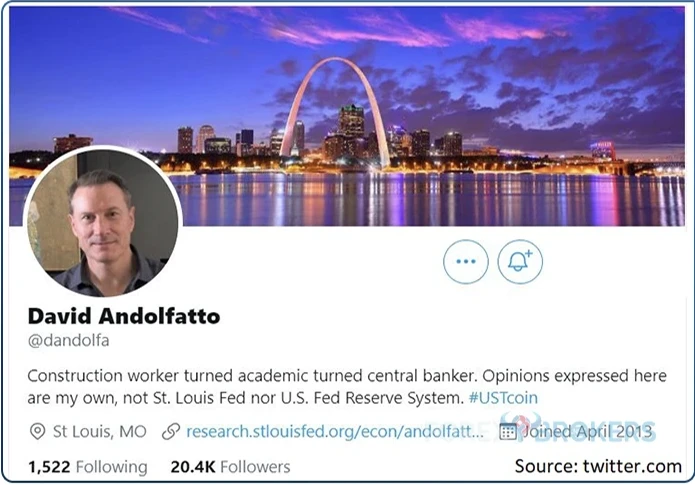Image resolution: width=695 pixels, height=485 pixels.
Task: Click the display name David Andolfatto
Action: pyautogui.click(x=124, y=316)
